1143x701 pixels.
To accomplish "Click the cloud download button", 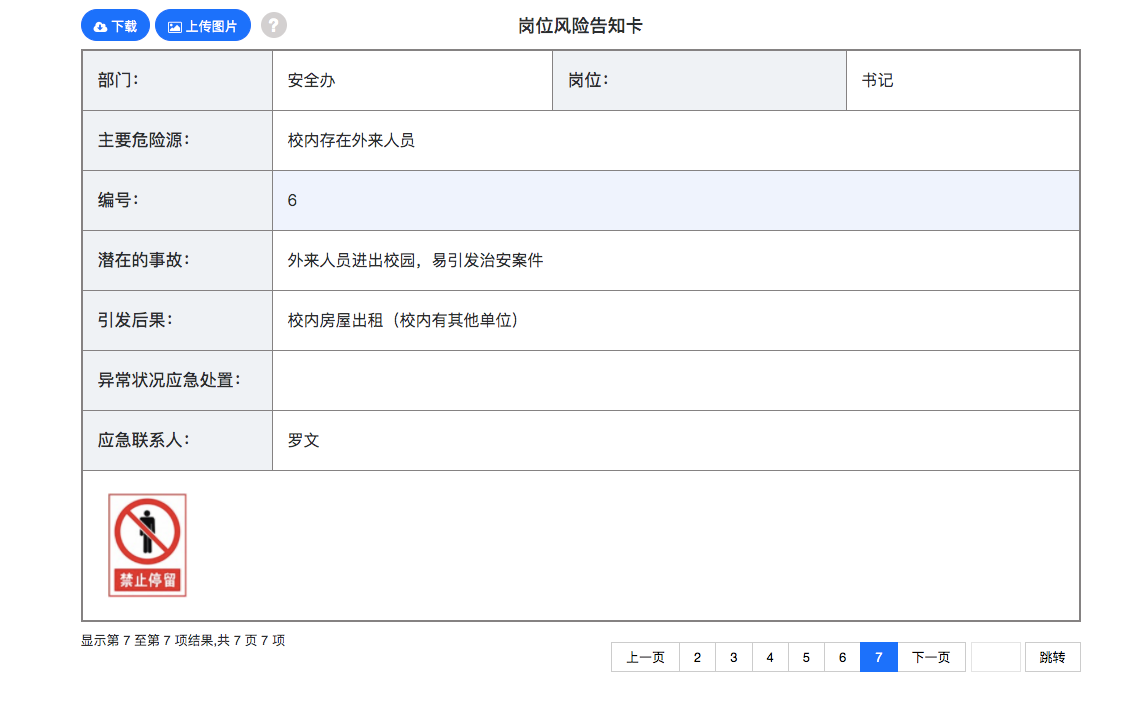I will [x=115, y=26].
